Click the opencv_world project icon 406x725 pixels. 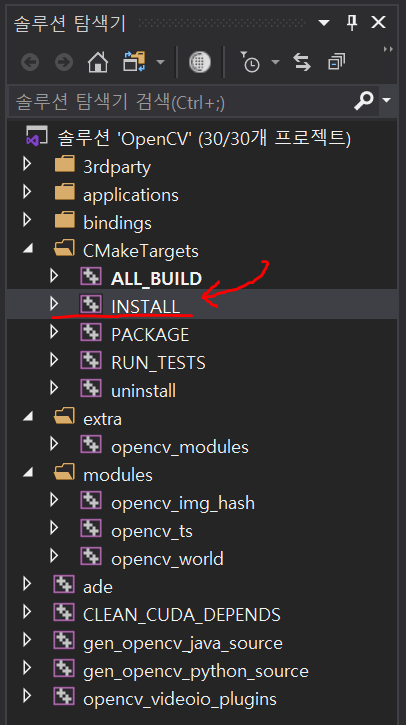point(91,557)
